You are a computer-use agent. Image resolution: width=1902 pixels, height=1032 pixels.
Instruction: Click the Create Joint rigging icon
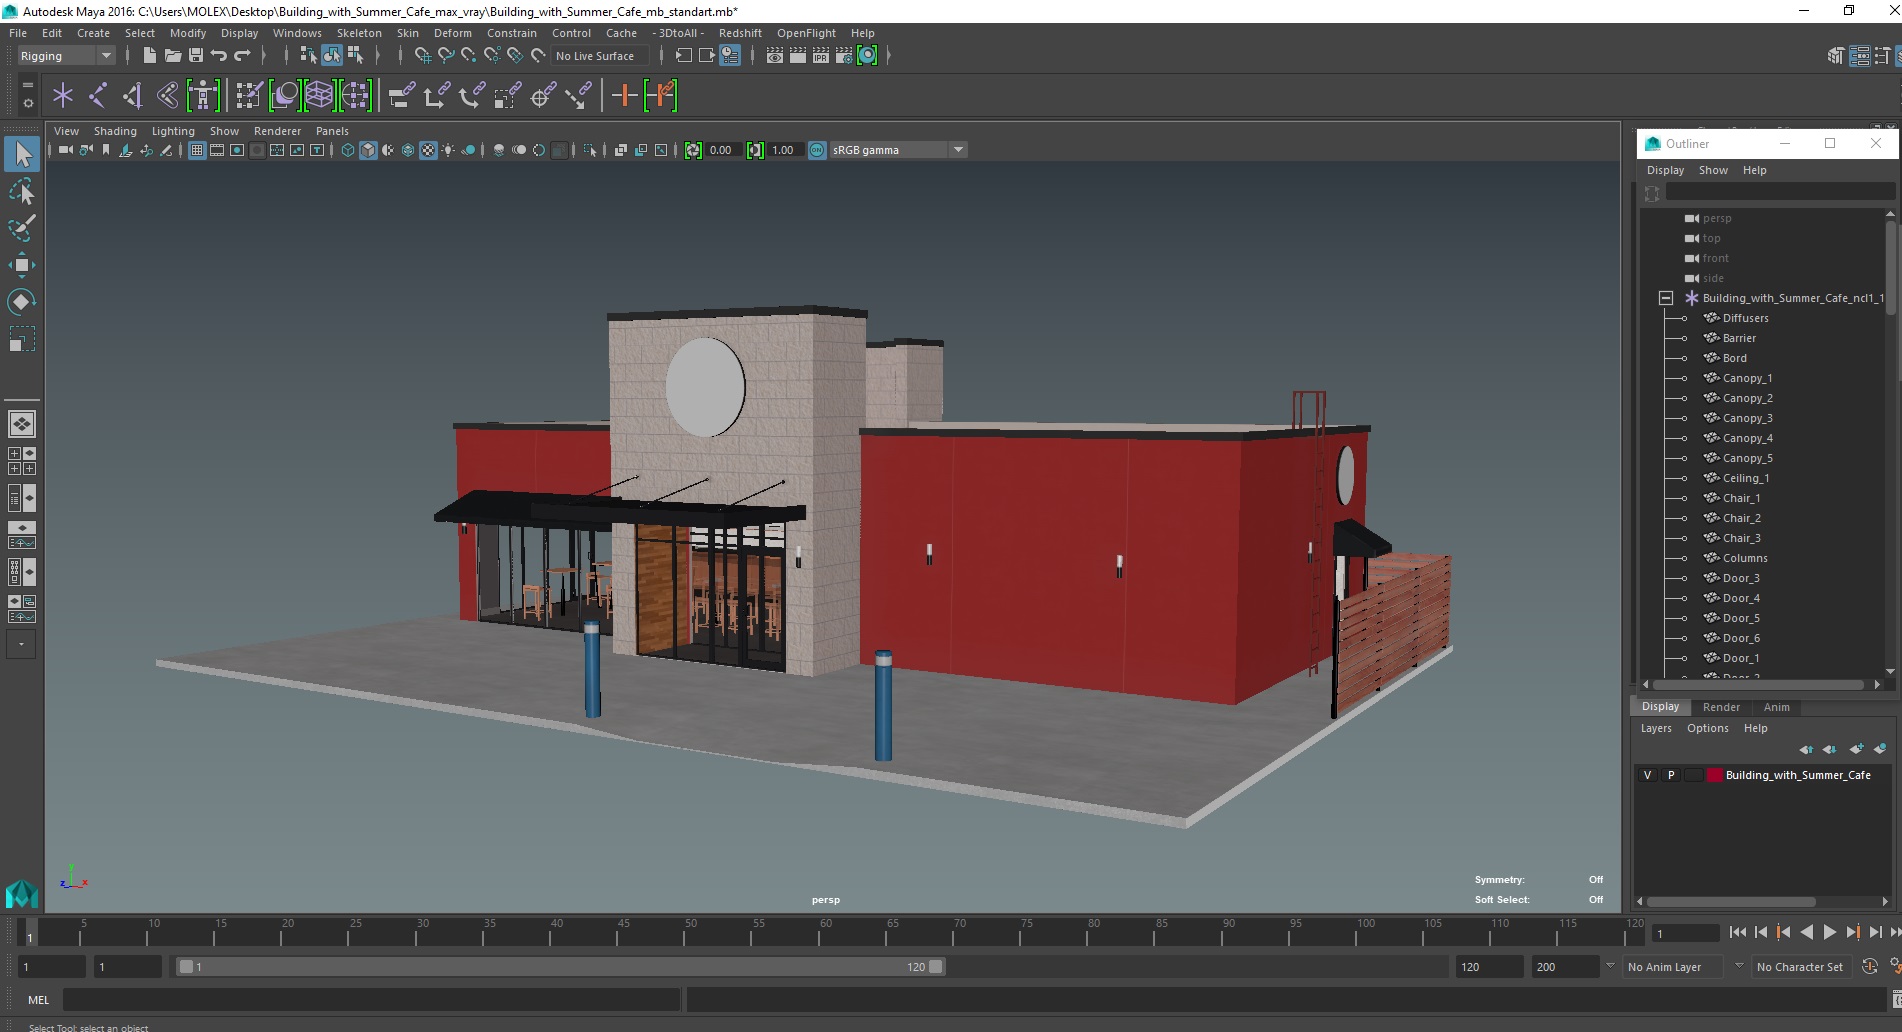pos(98,95)
